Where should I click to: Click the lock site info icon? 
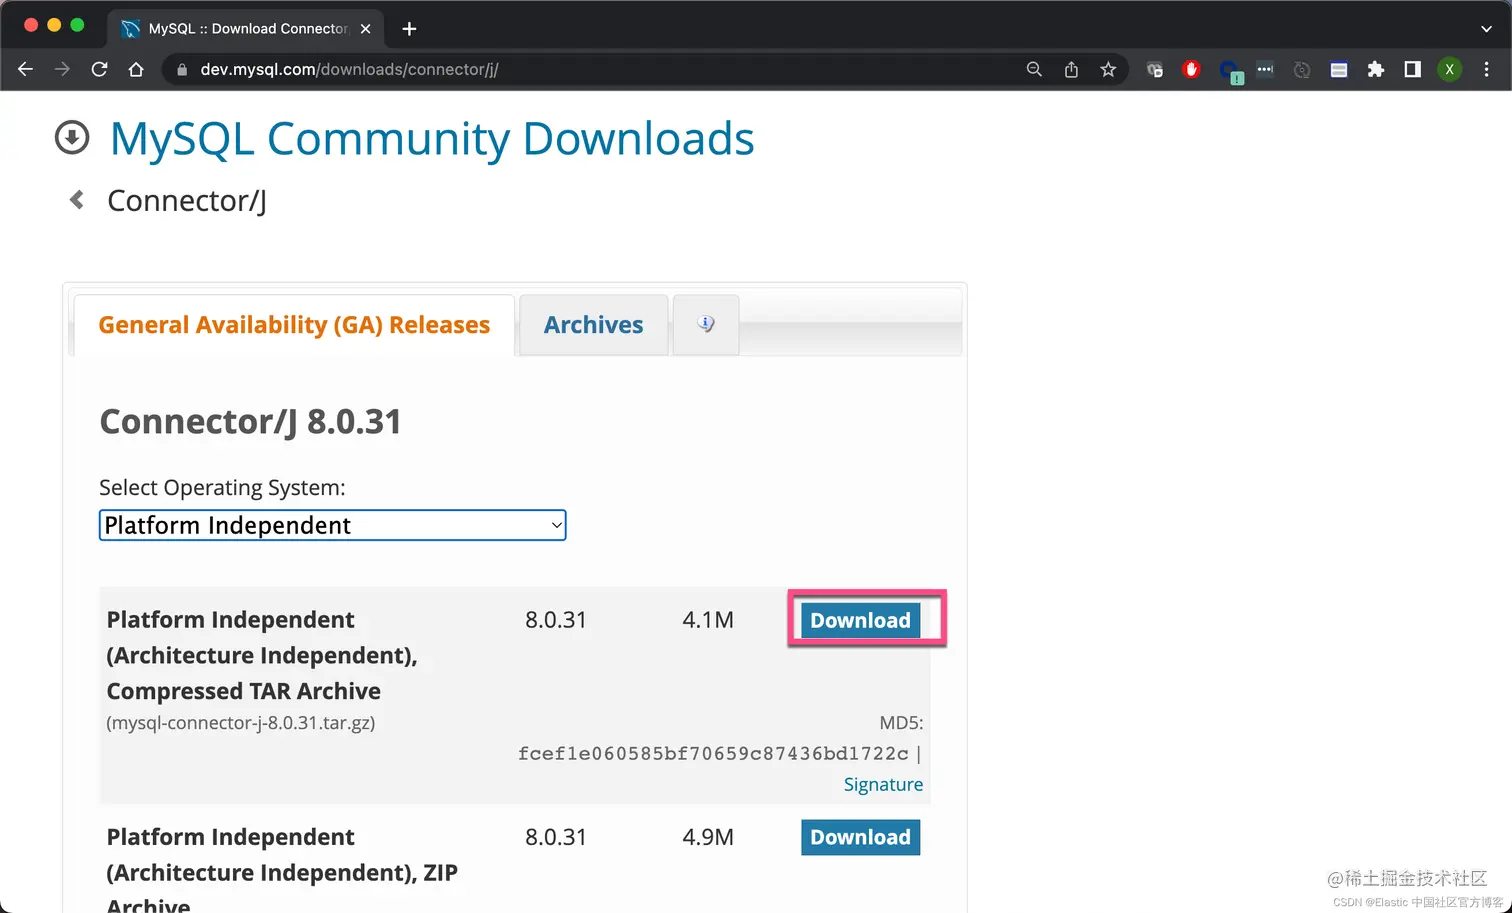click(x=182, y=70)
